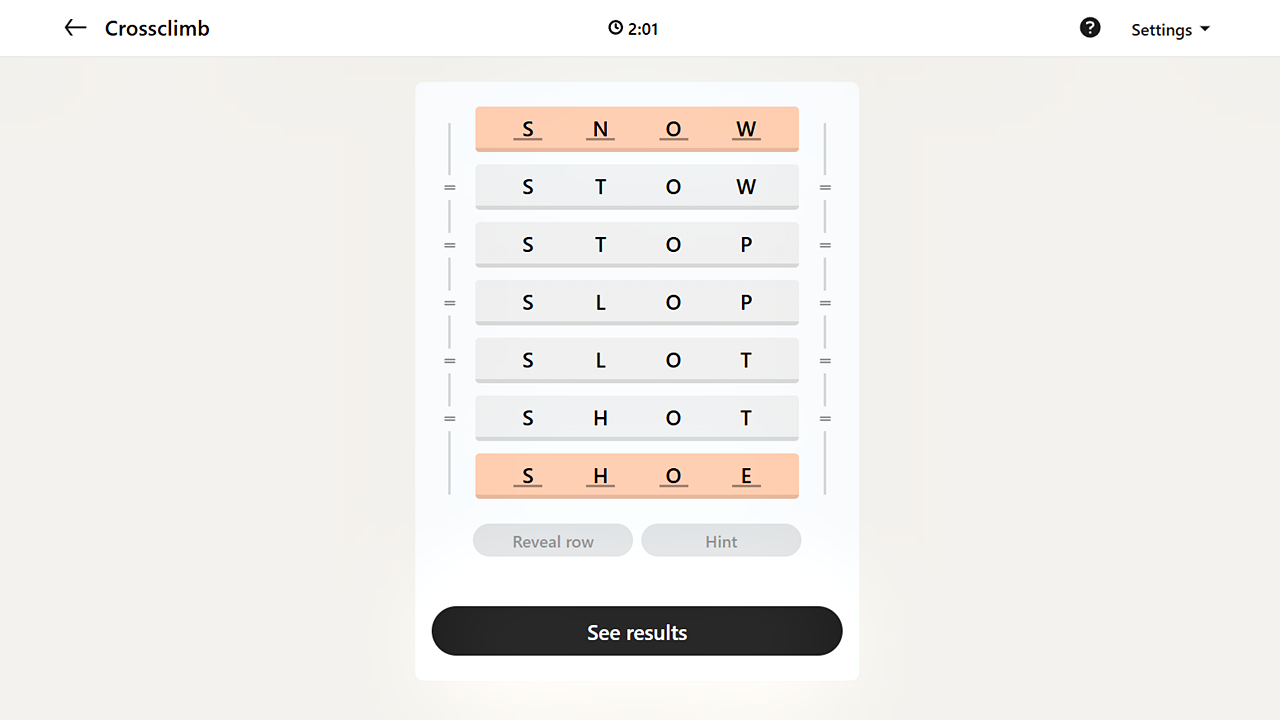Click right drag handle of SLOP row

[x=825, y=303]
